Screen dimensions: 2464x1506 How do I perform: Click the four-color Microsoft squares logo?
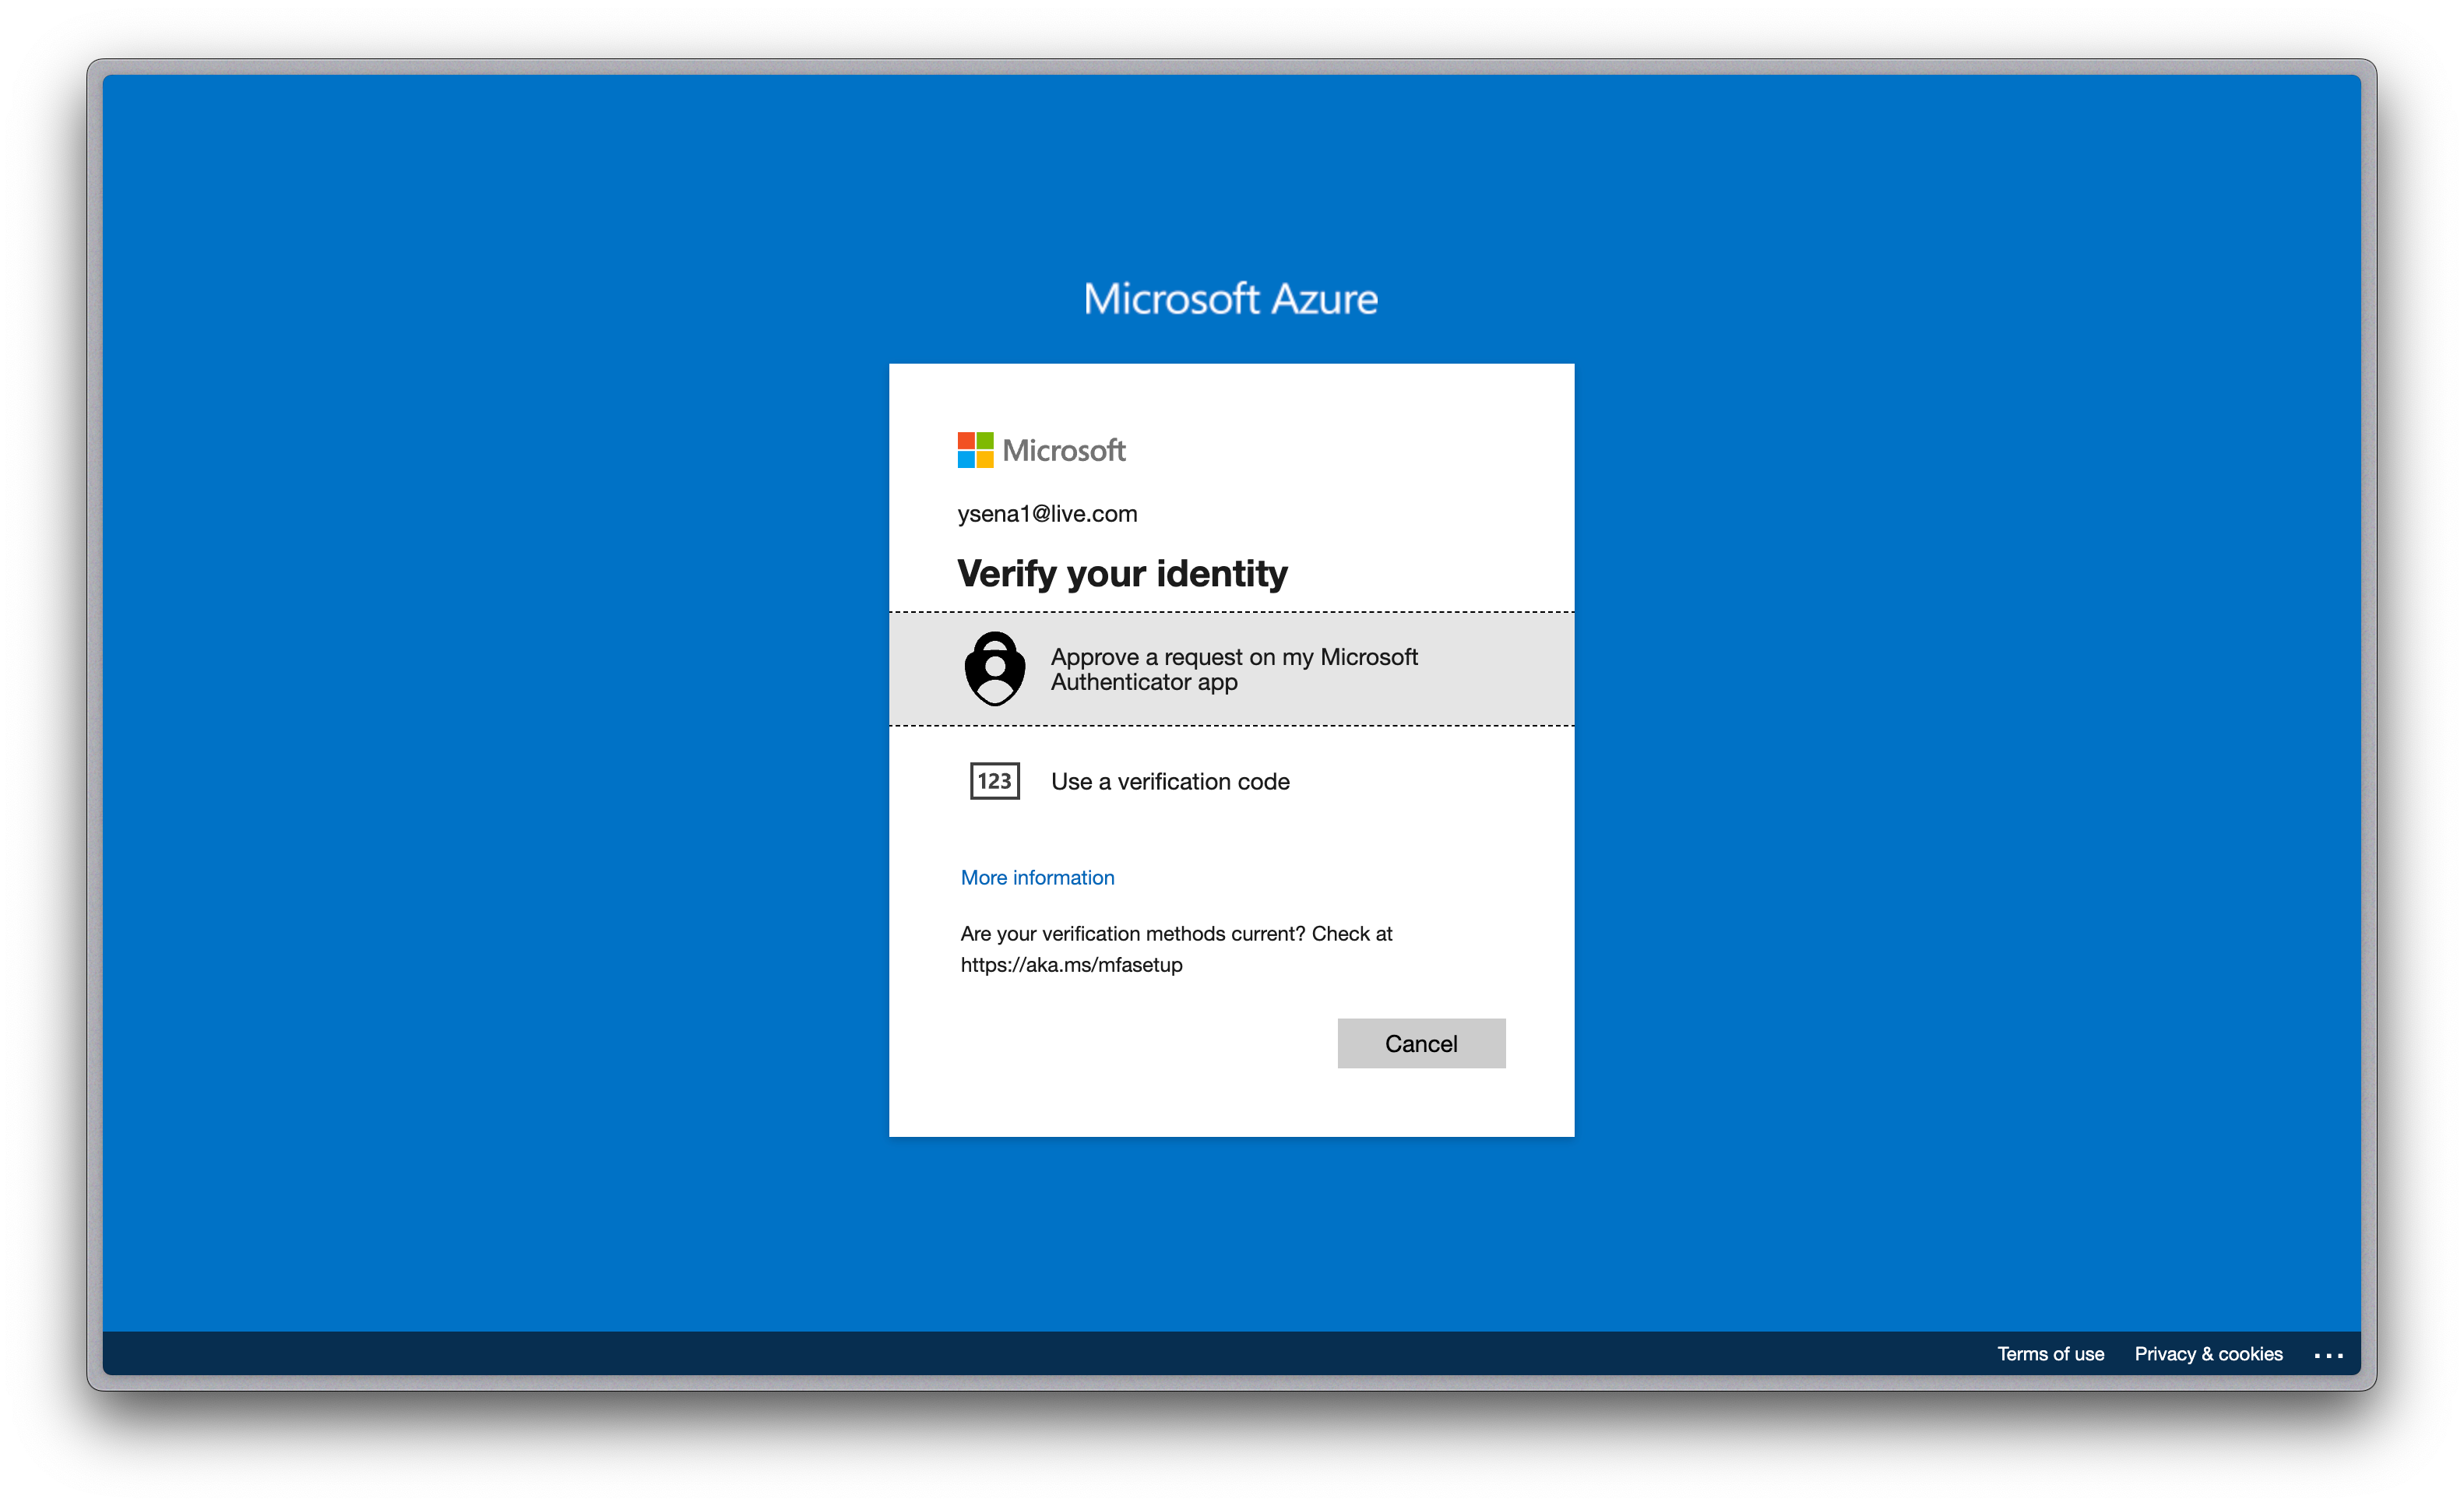[975, 450]
